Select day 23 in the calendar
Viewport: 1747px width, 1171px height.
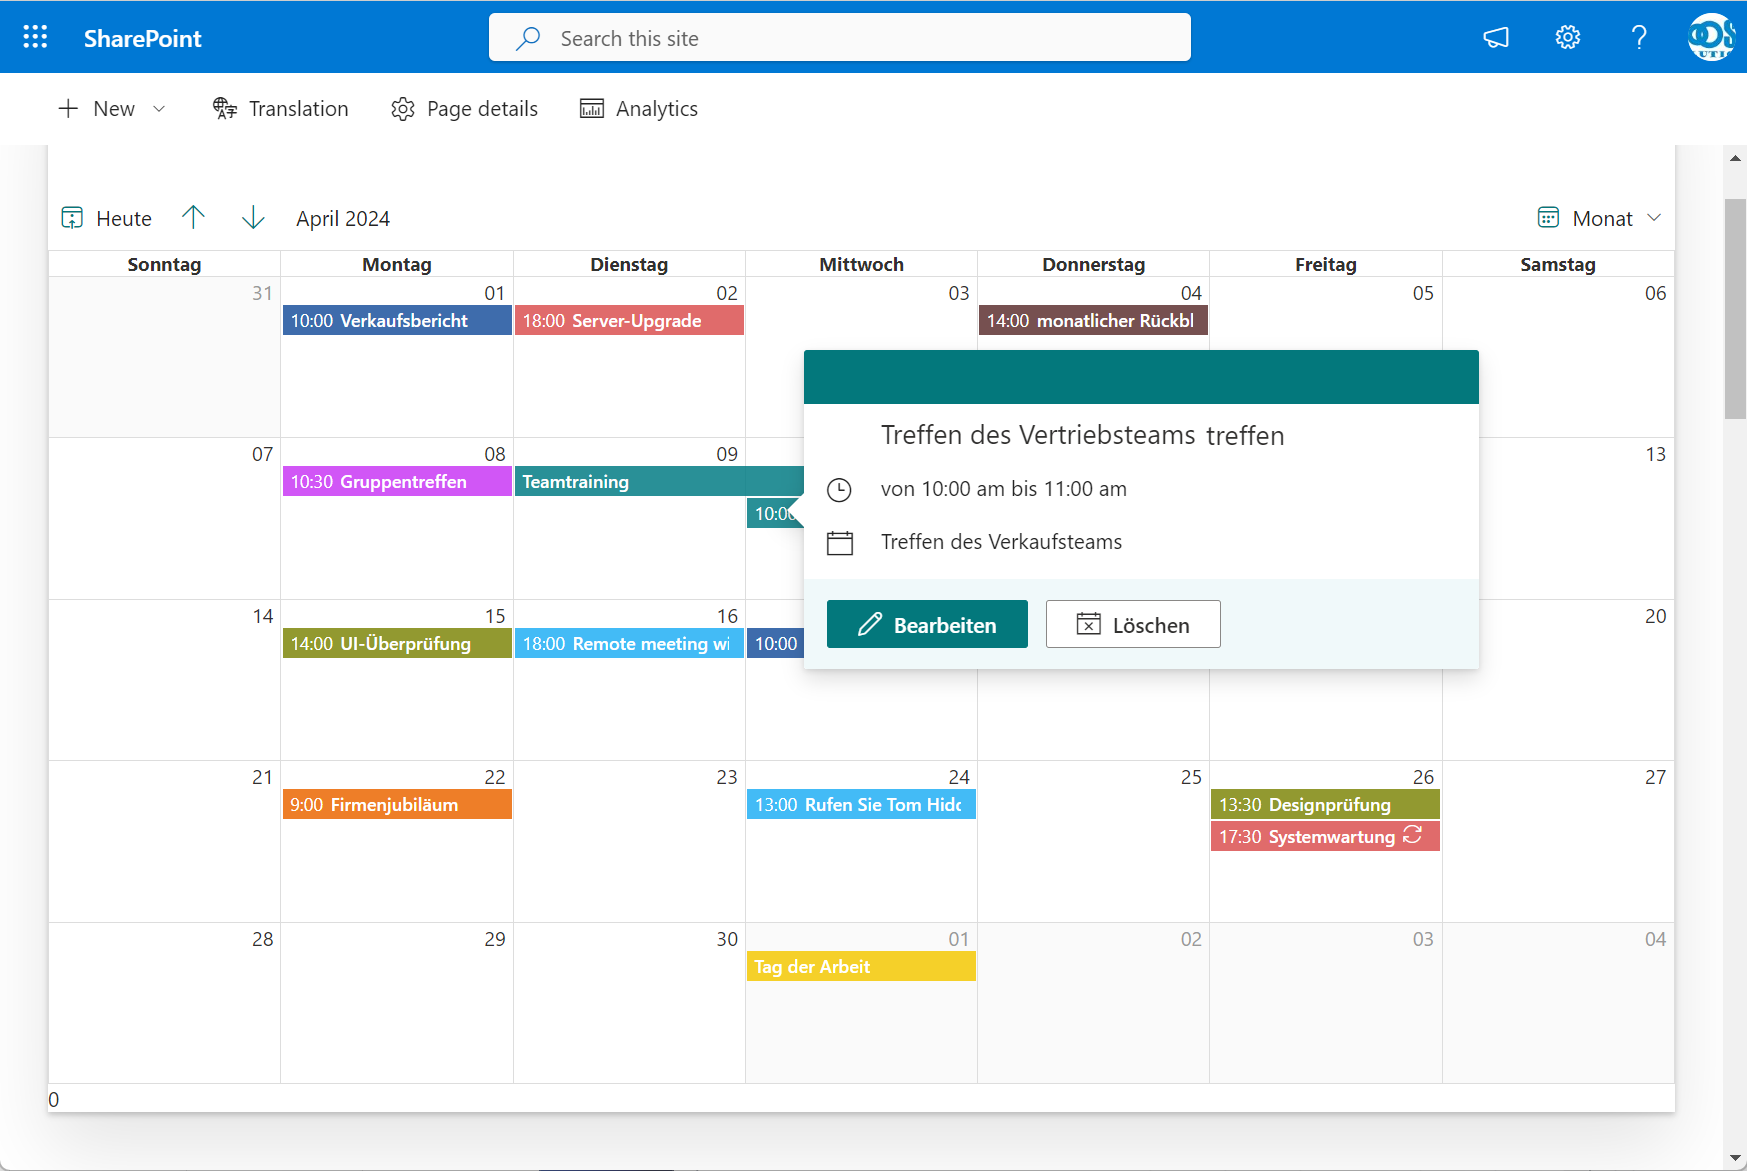(629, 841)
